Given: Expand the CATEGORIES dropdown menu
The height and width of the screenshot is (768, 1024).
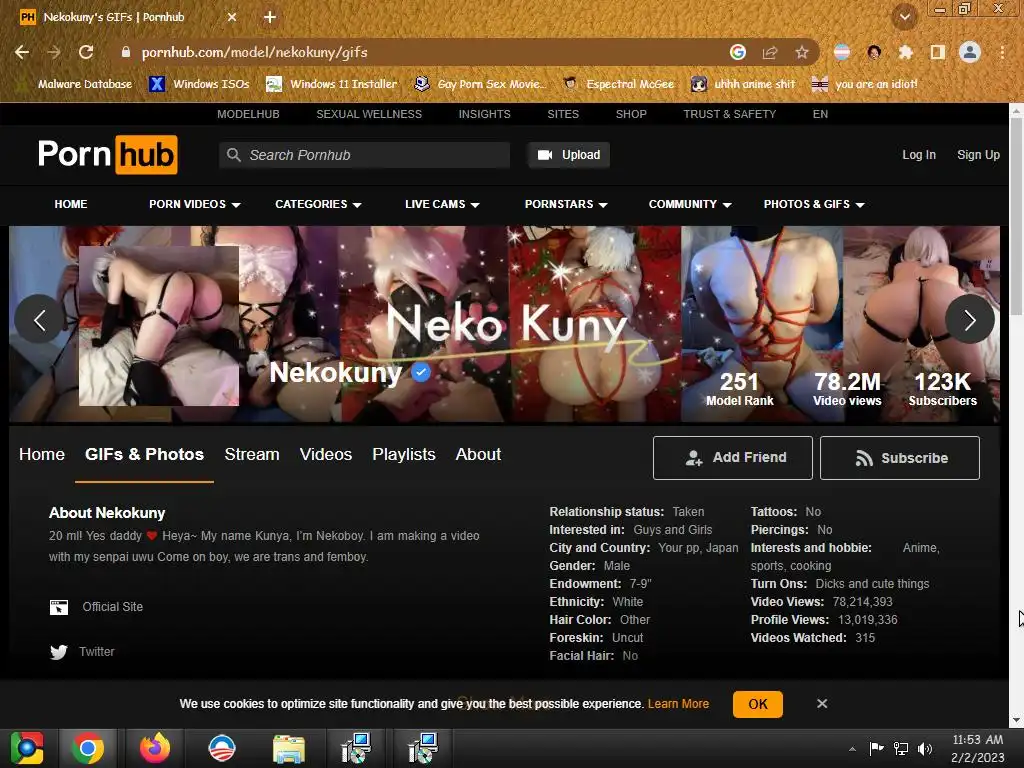Looking at the screenshot, I should click(318, 204).
